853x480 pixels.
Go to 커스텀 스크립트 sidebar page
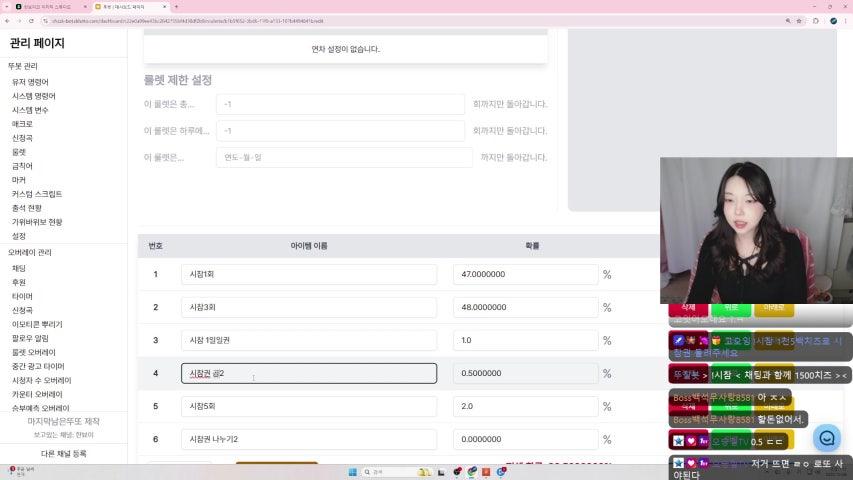click(37, 194)
